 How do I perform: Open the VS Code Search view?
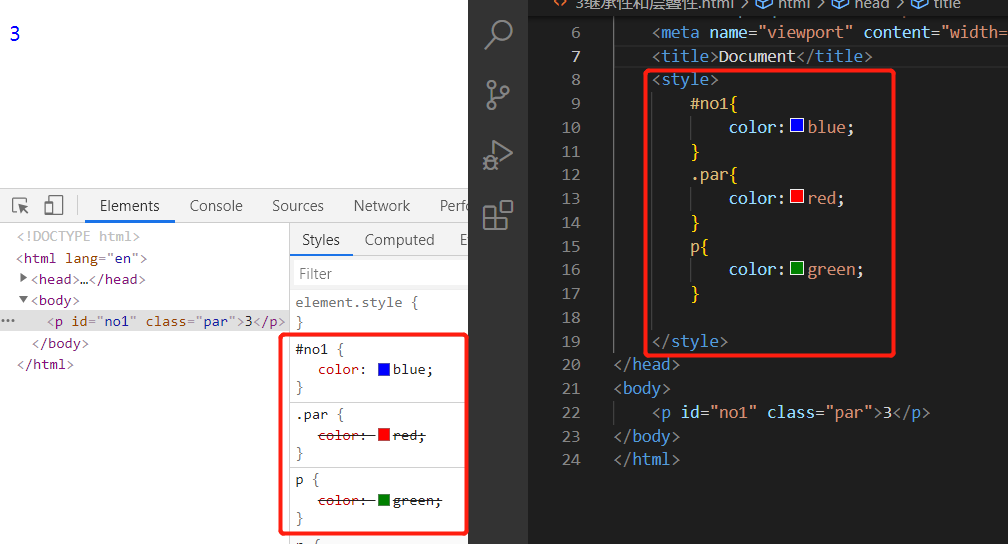pos(498,35)
